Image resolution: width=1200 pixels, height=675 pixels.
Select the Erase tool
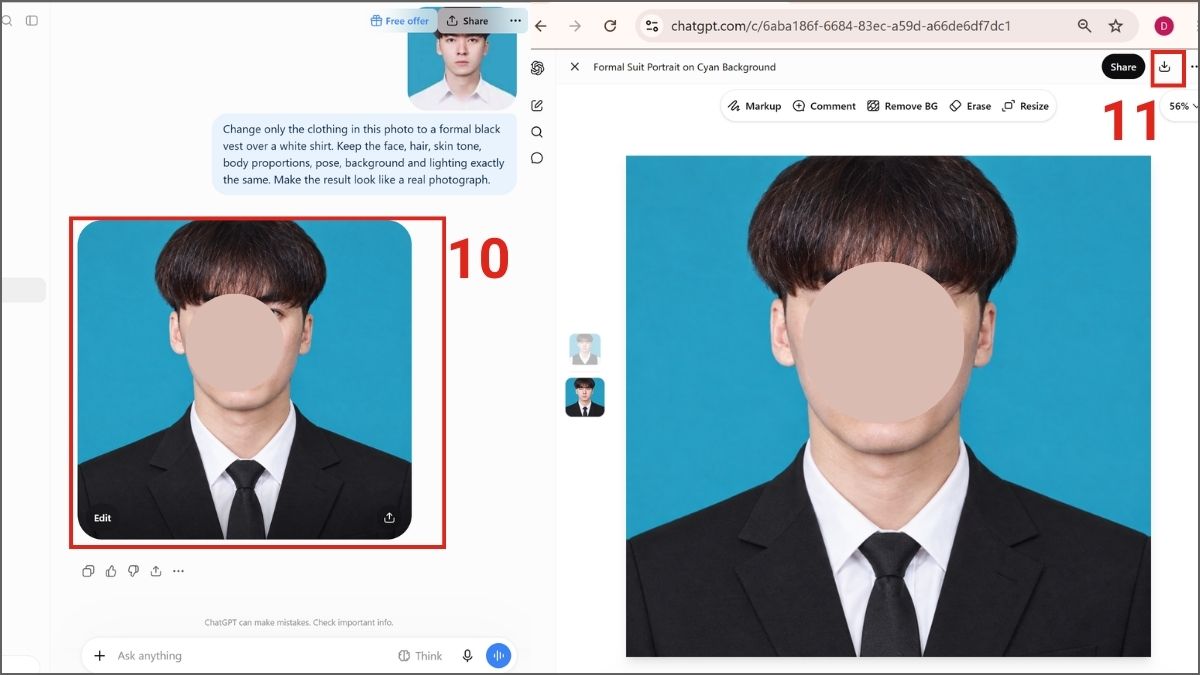970,106
